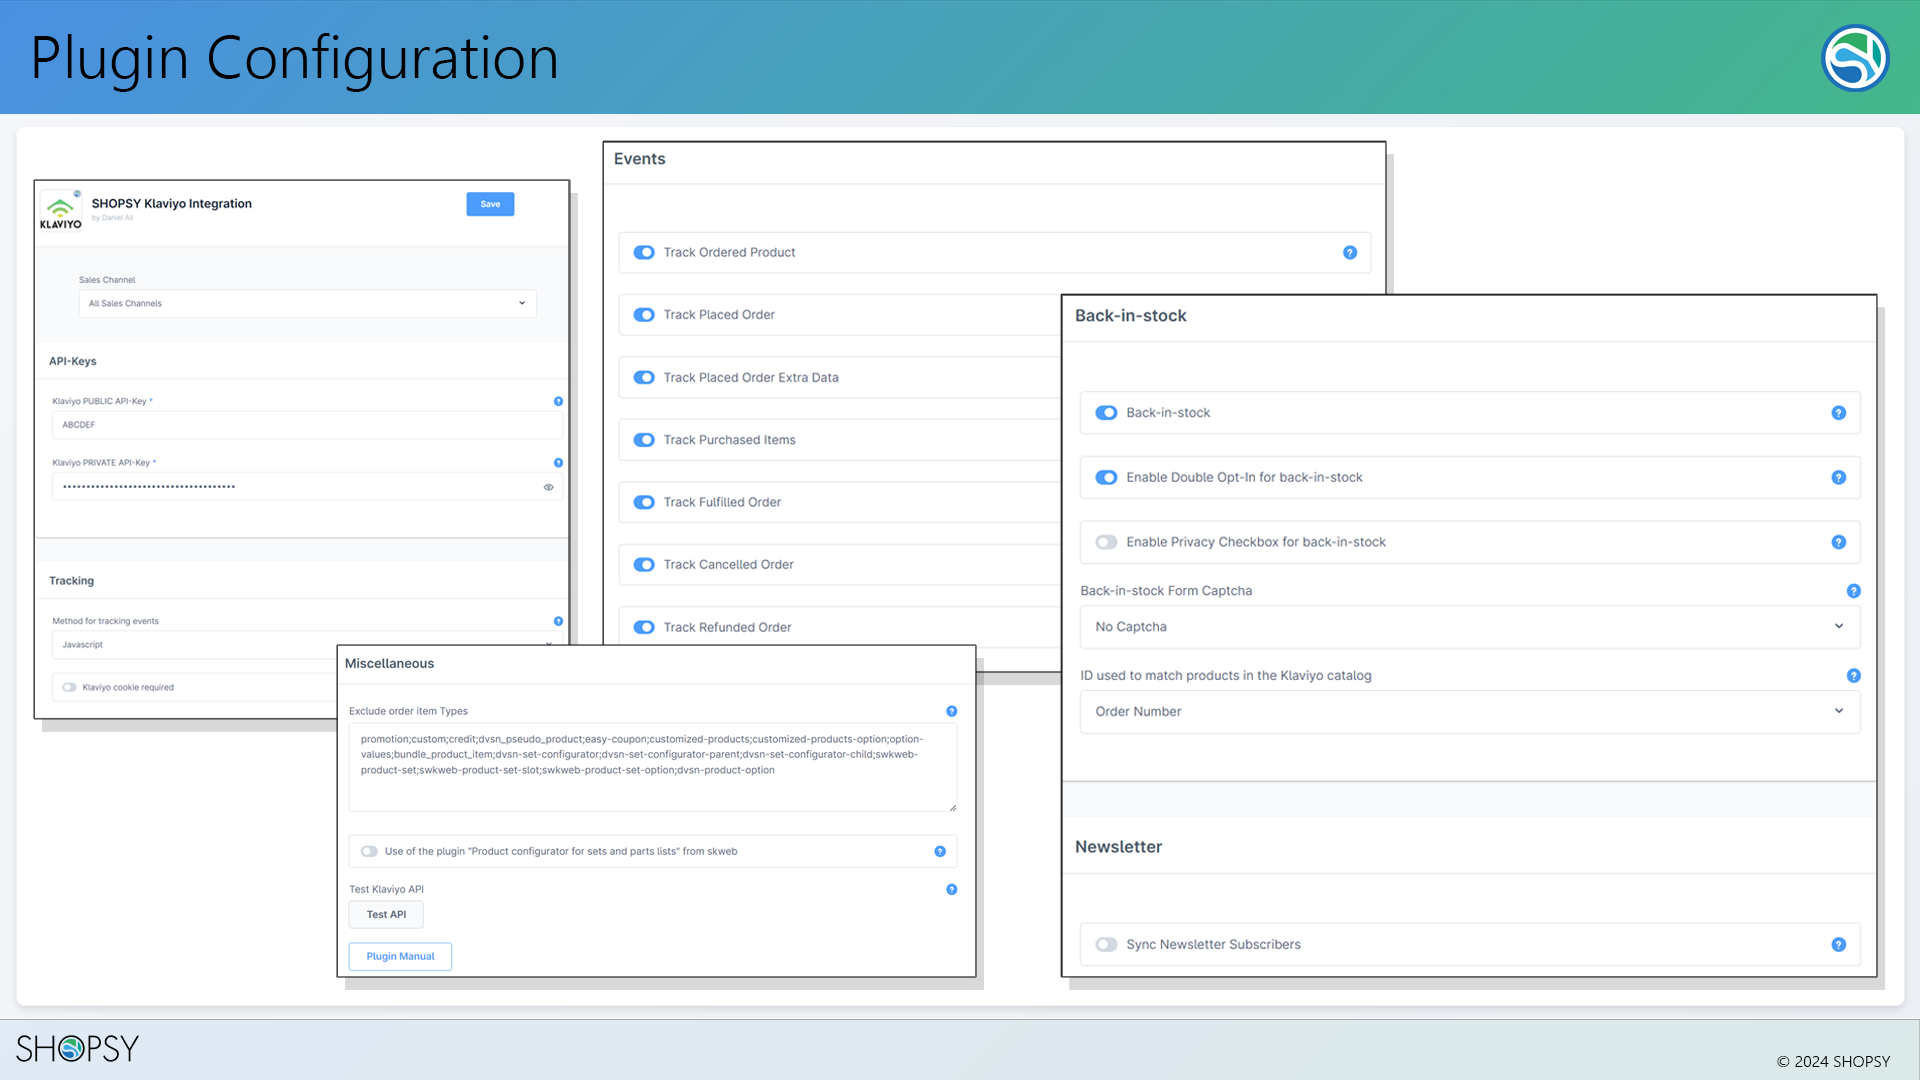Click help icon for Back-in-stock toggle

click(1838, 413)
